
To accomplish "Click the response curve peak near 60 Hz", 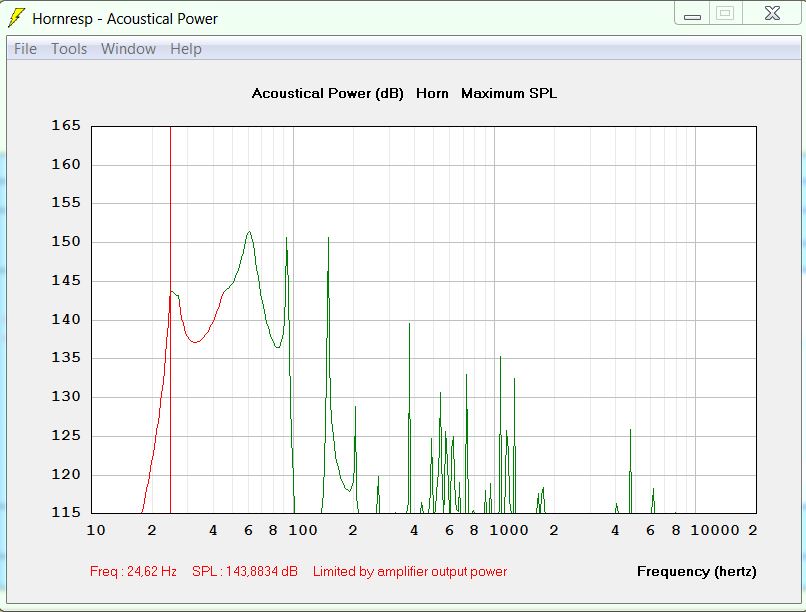I will click(249, 232).
